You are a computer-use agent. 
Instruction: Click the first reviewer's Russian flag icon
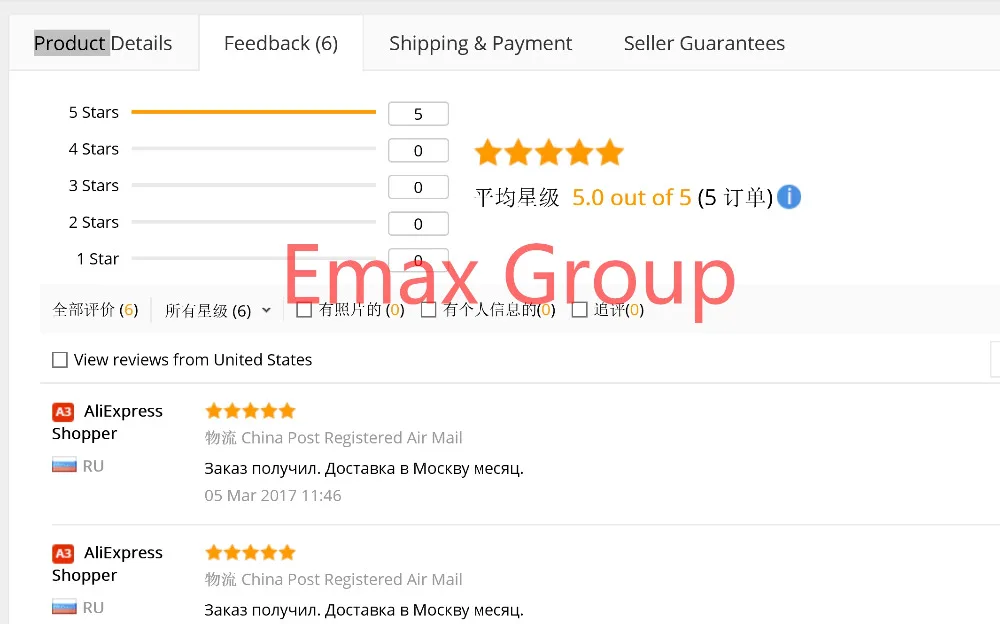point(64,465)
